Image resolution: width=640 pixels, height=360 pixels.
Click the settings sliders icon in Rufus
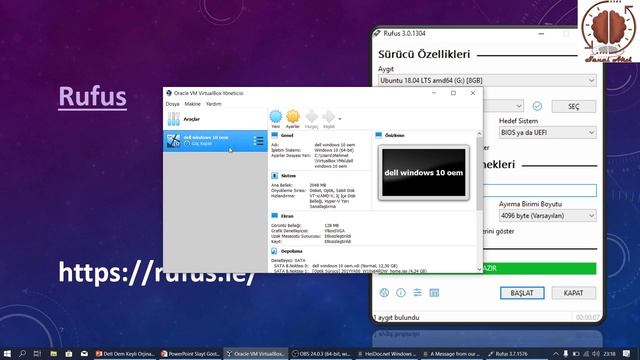[417, 293]
